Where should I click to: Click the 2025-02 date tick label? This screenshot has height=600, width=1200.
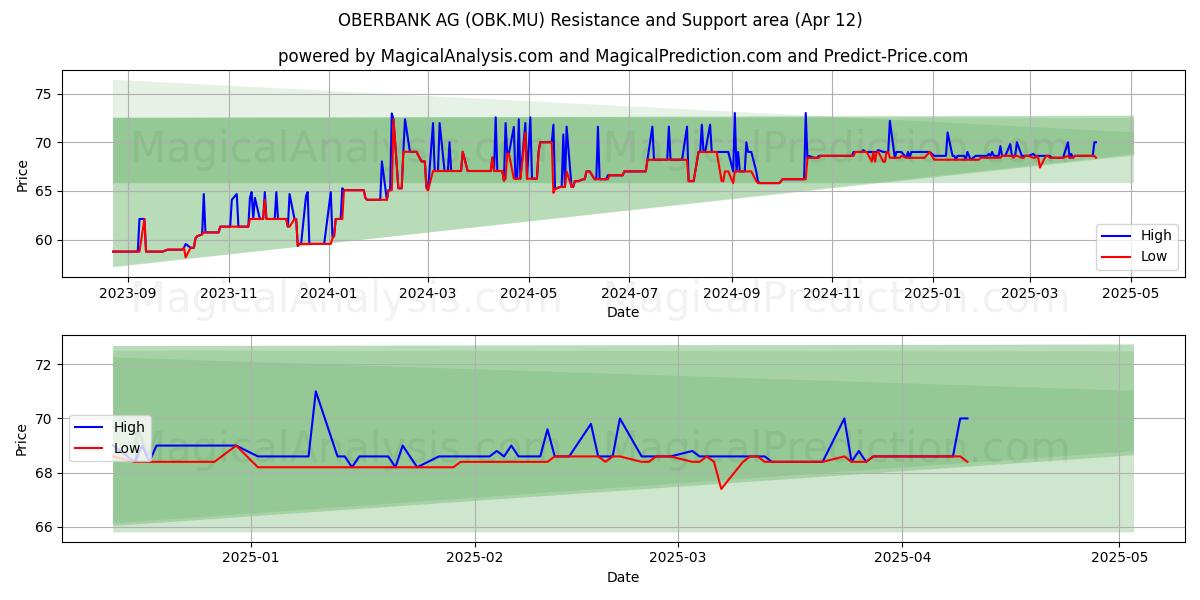[x=475, y=558]
